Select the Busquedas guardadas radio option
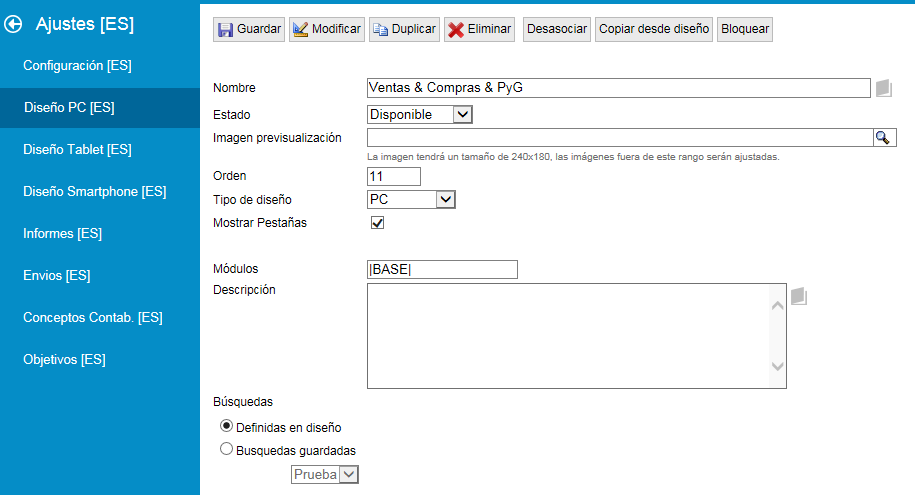 click(x=226, y=450)
